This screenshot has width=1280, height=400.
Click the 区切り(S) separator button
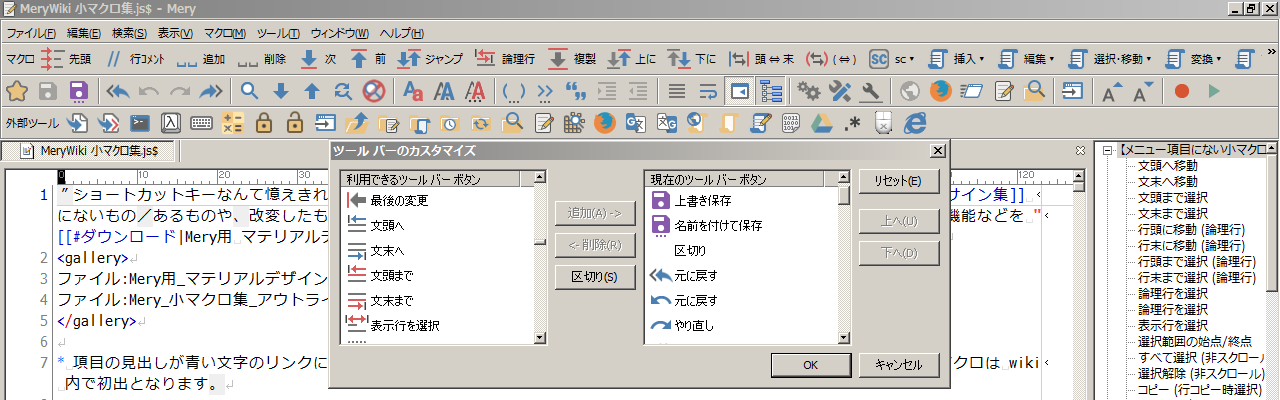tap(594, 276)
